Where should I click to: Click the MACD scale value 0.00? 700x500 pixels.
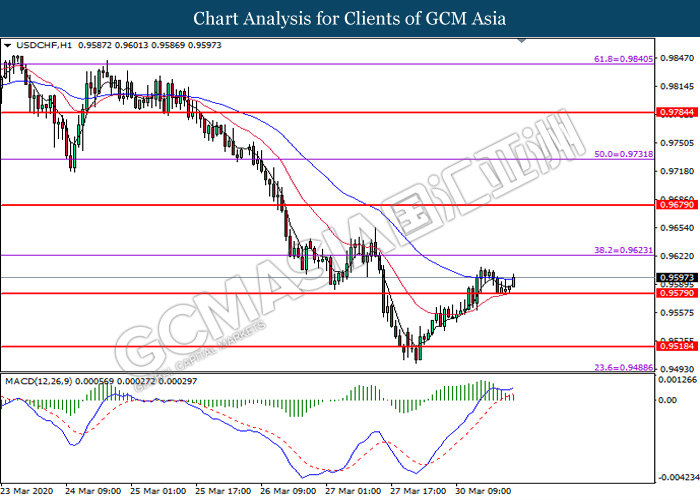667,400
